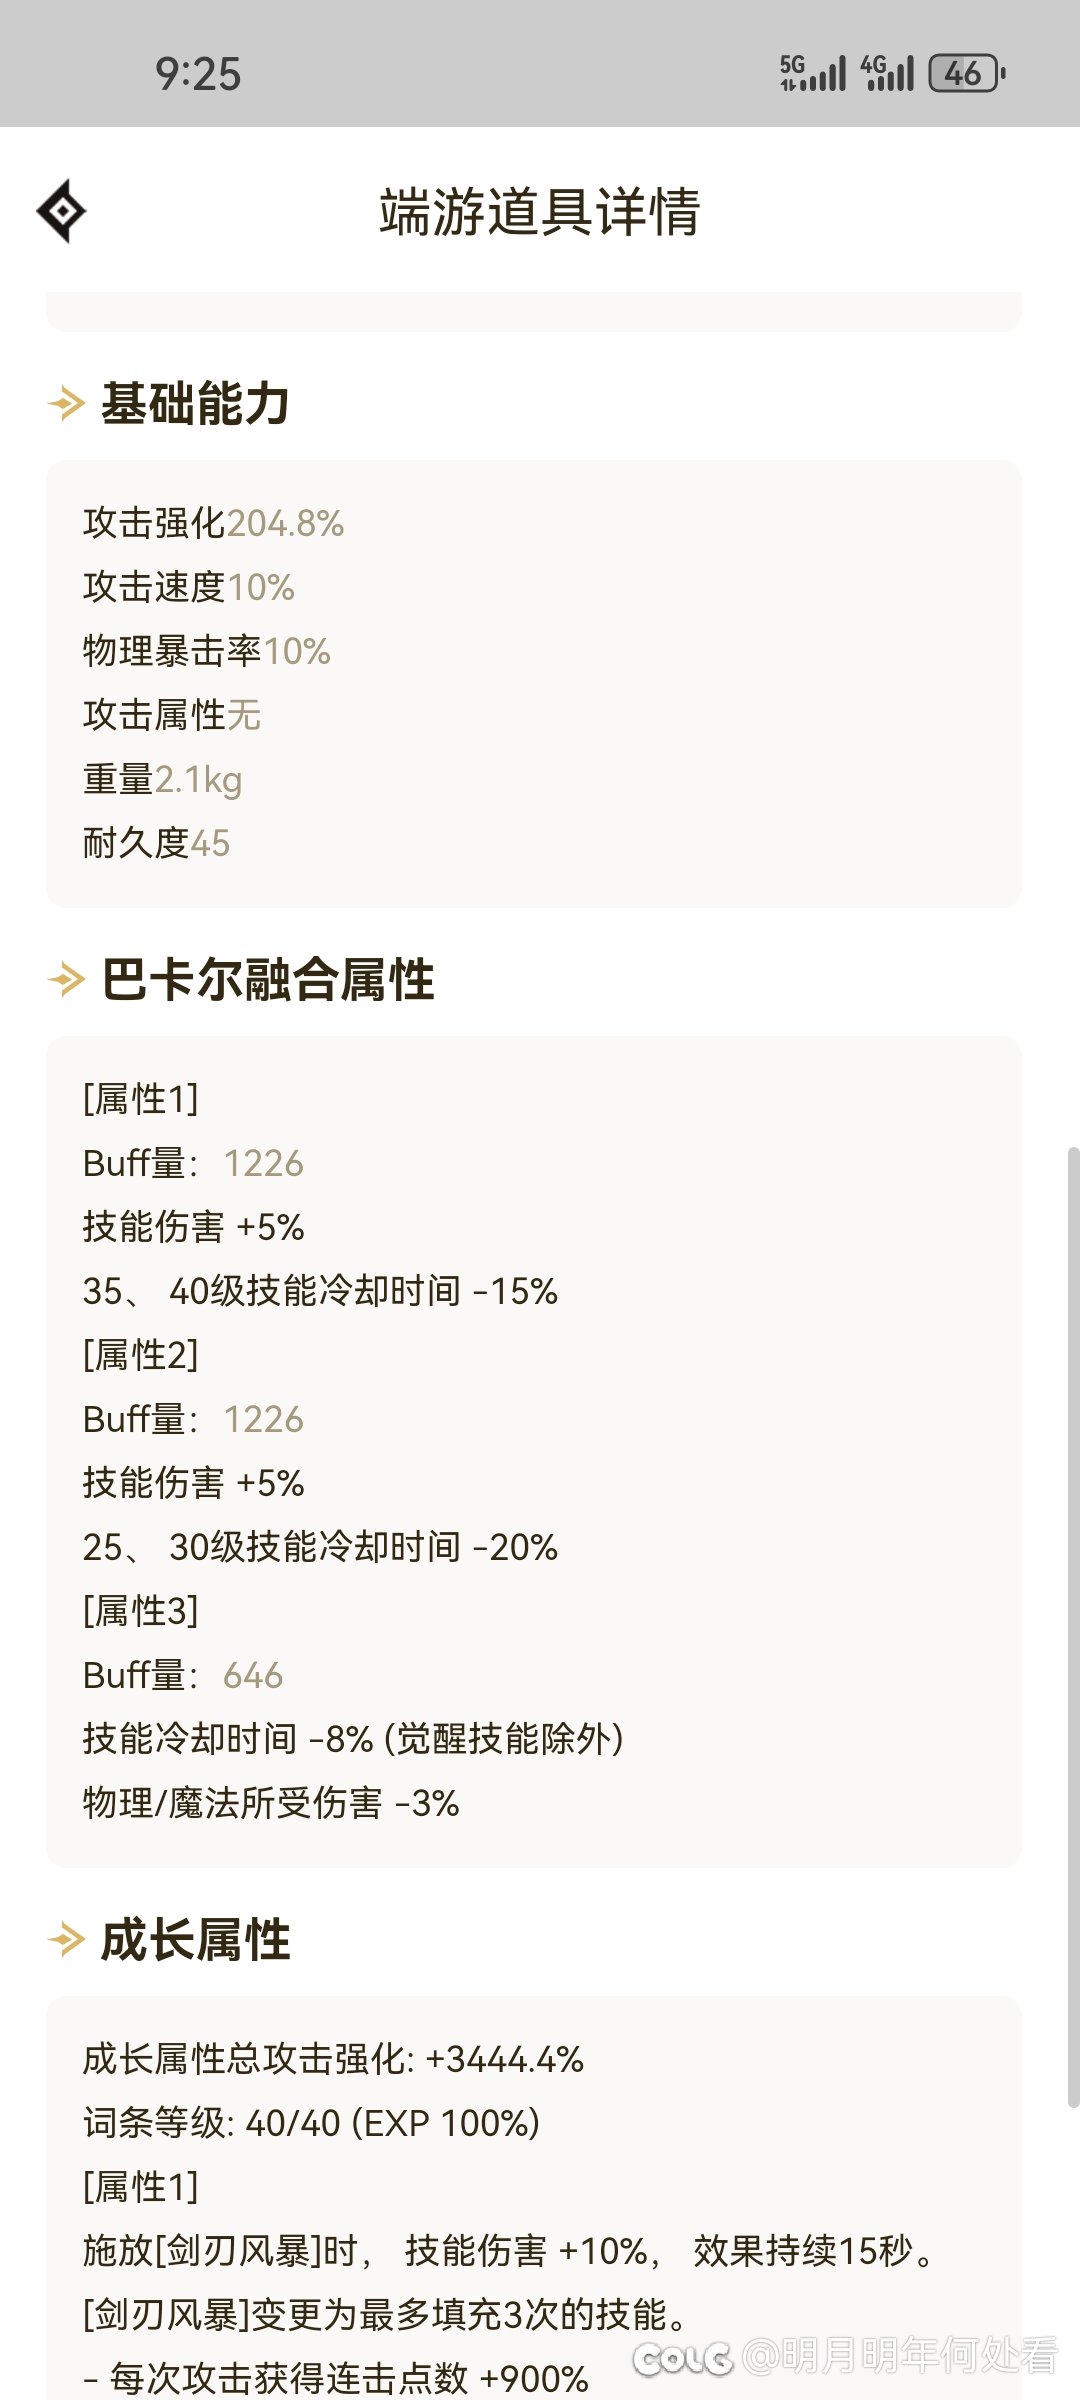Tap the 基础能力 section heading

[195, 404]
